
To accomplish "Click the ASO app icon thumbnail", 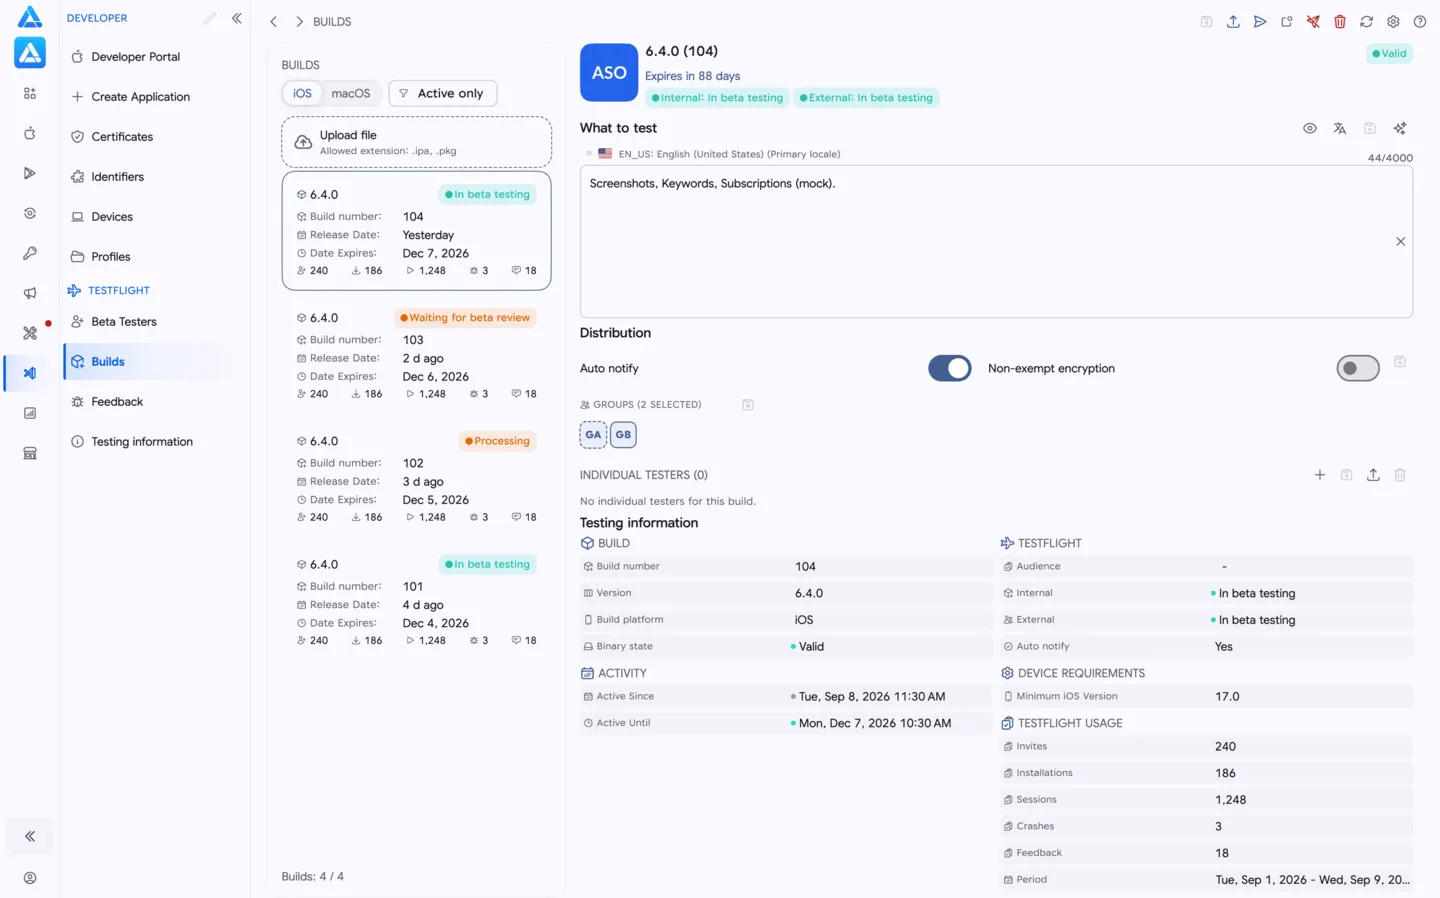I will [609, 72].
